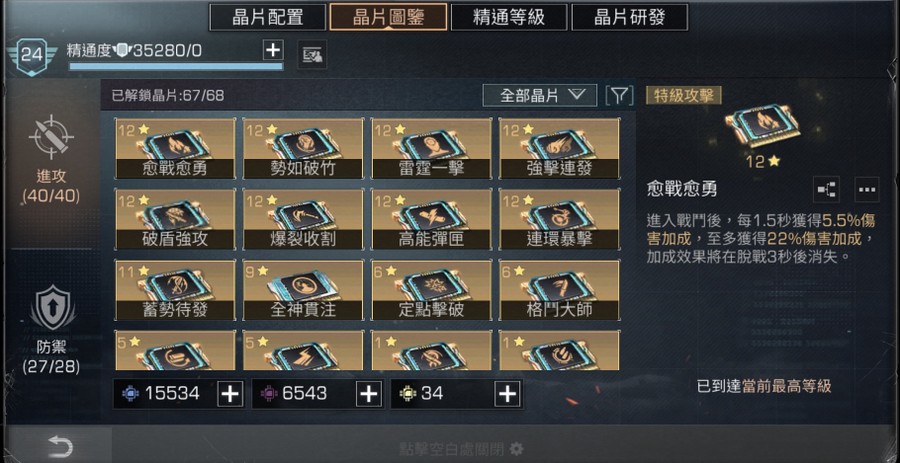This screenshot has height=463, width=900.
Task: Open the 晶片研發 tab
Action: click(630, 17)
